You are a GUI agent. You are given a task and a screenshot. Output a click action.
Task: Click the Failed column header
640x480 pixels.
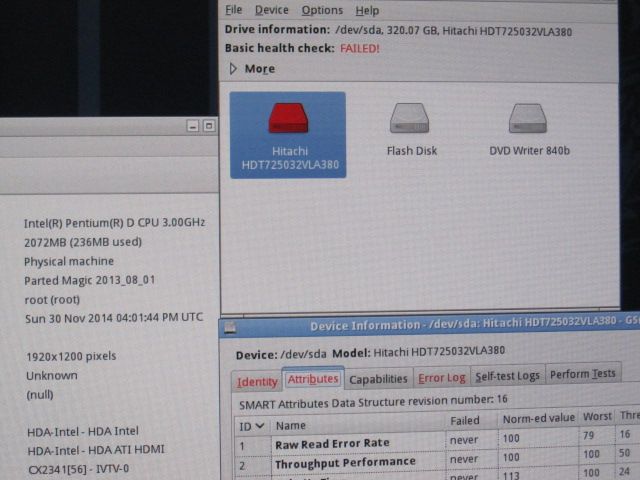pyautogui.click(x=471, y=420)
